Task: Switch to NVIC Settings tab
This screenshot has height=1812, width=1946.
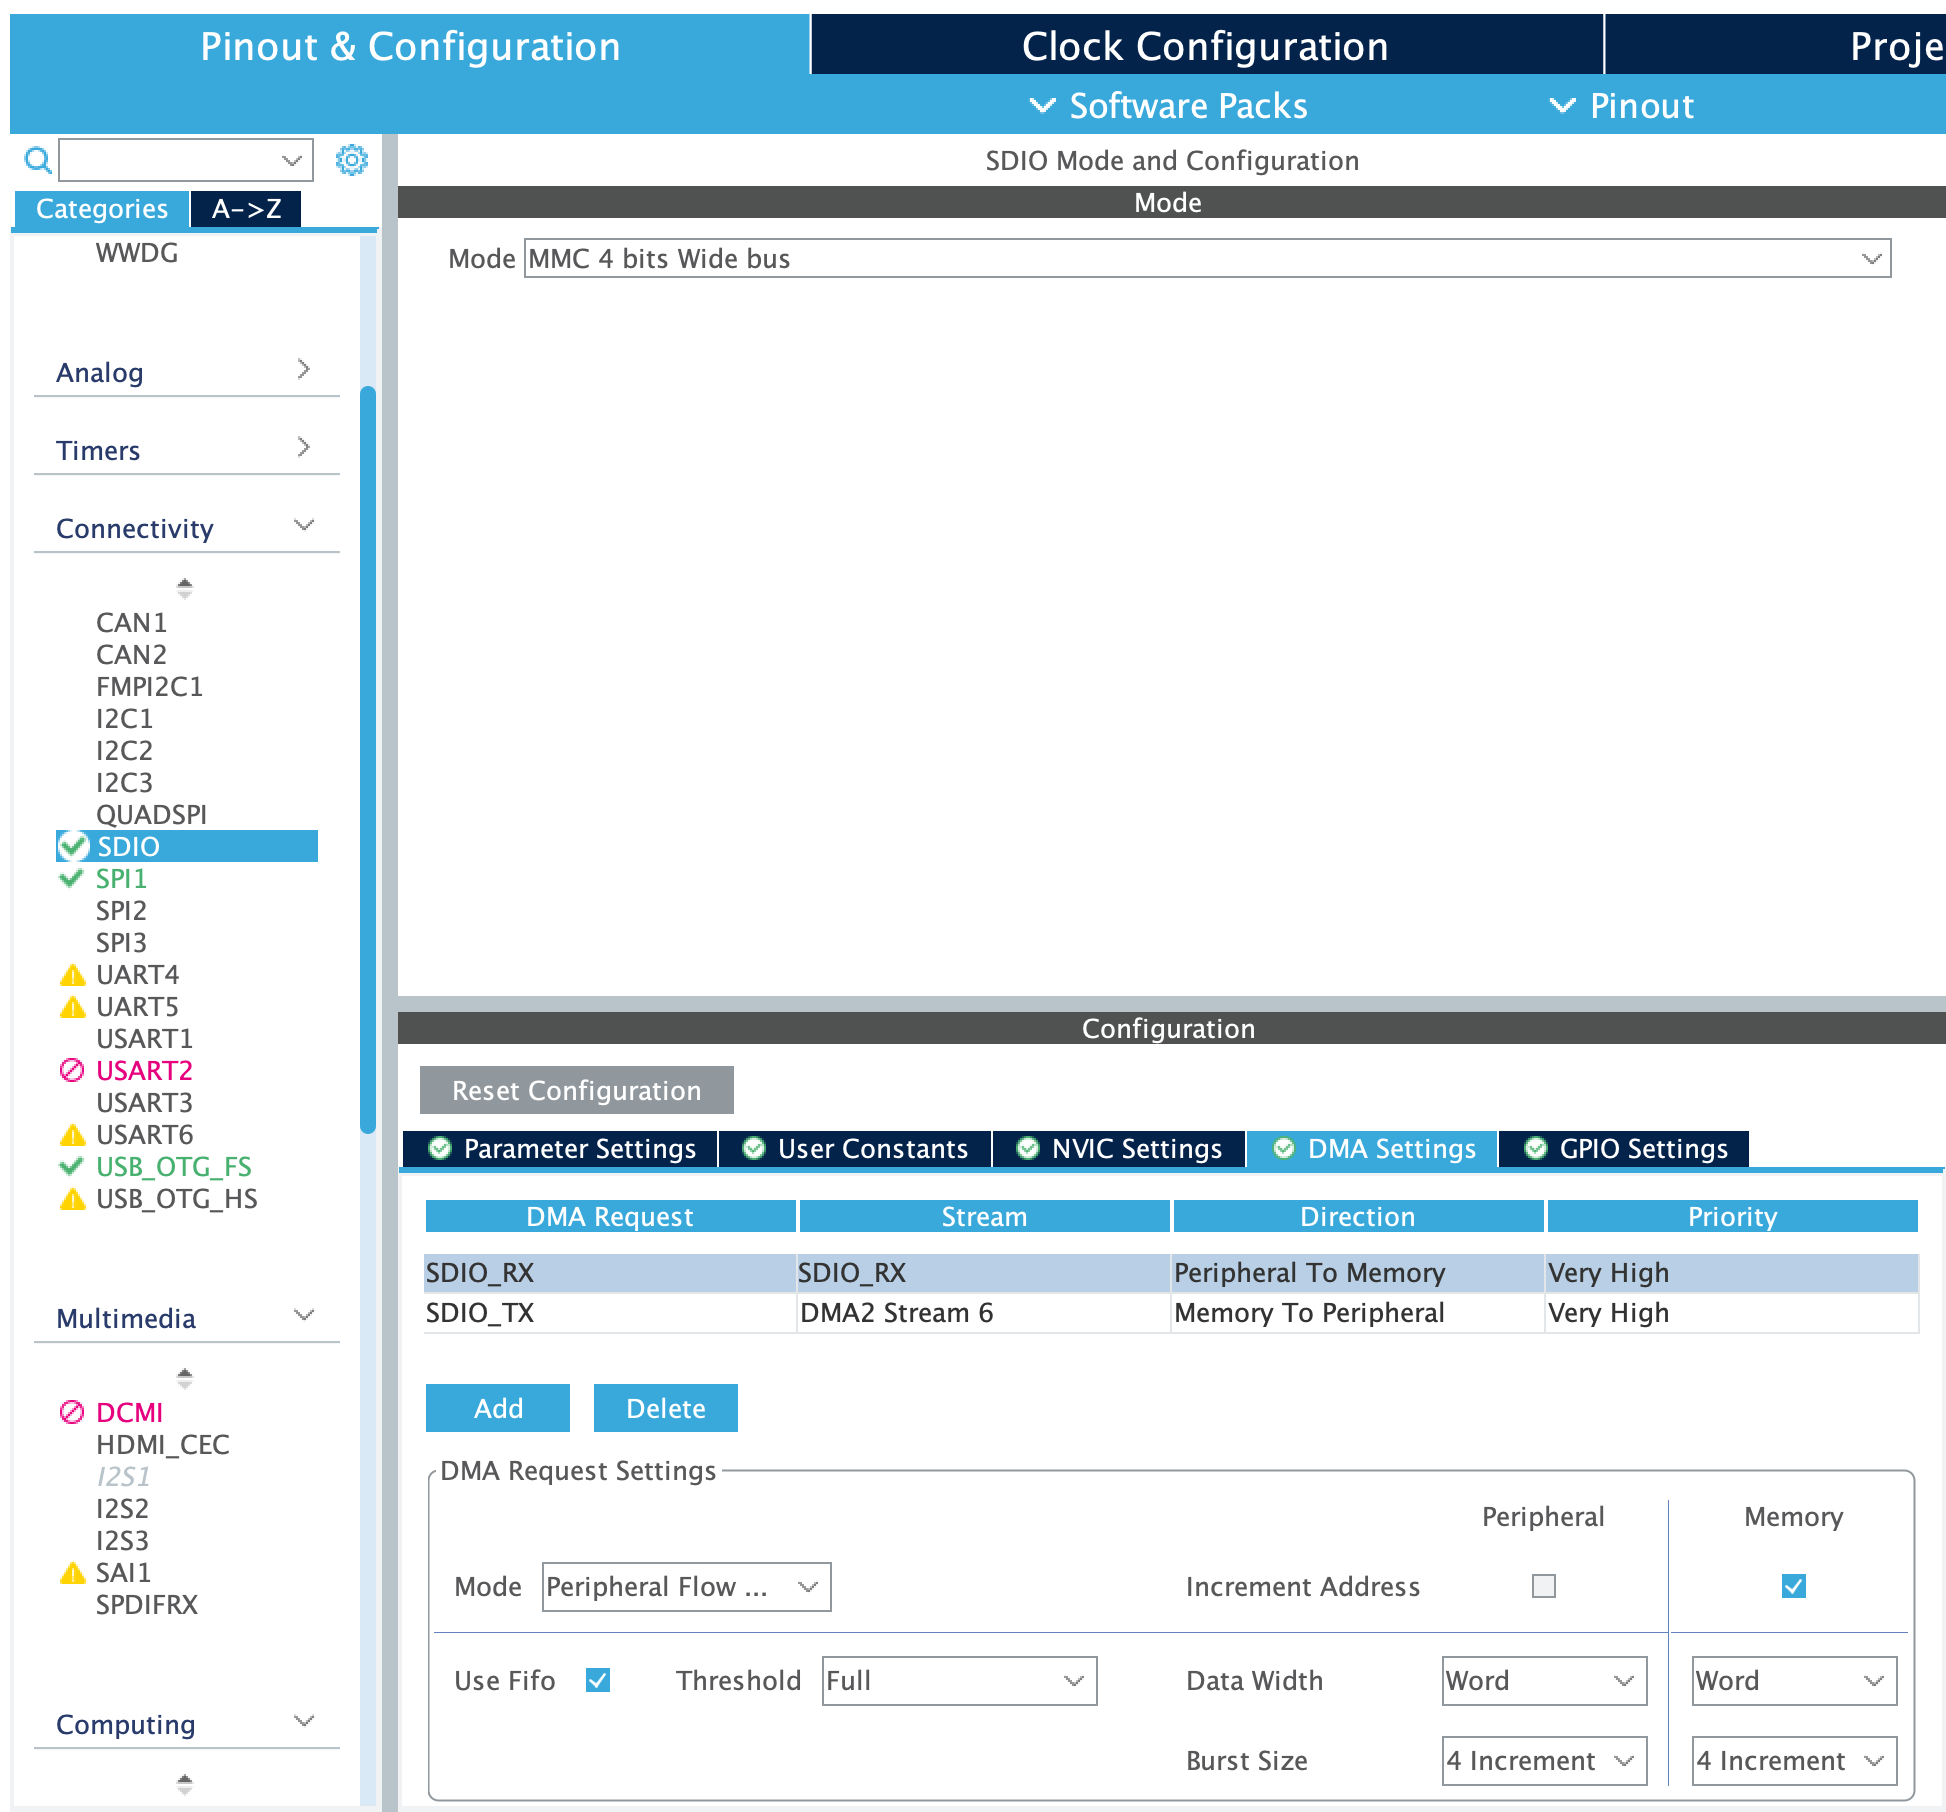Action: (1120, 1149)
